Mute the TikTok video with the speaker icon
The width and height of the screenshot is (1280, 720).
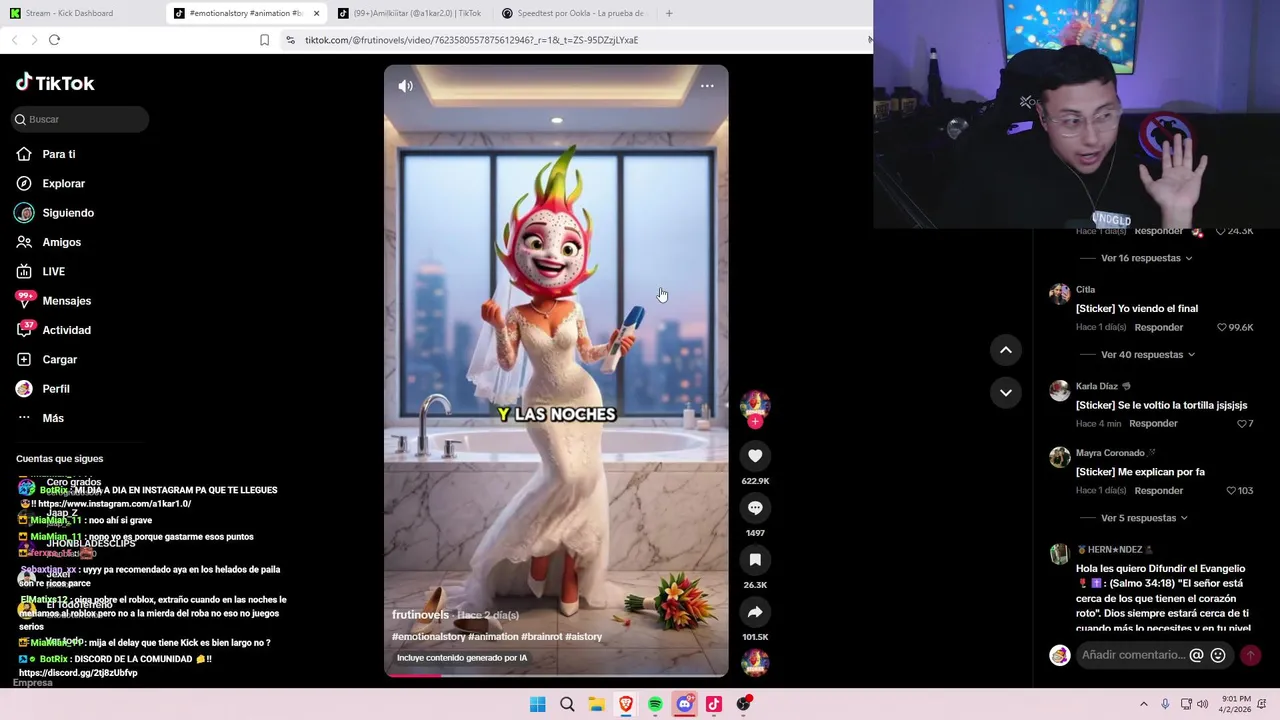405,86
